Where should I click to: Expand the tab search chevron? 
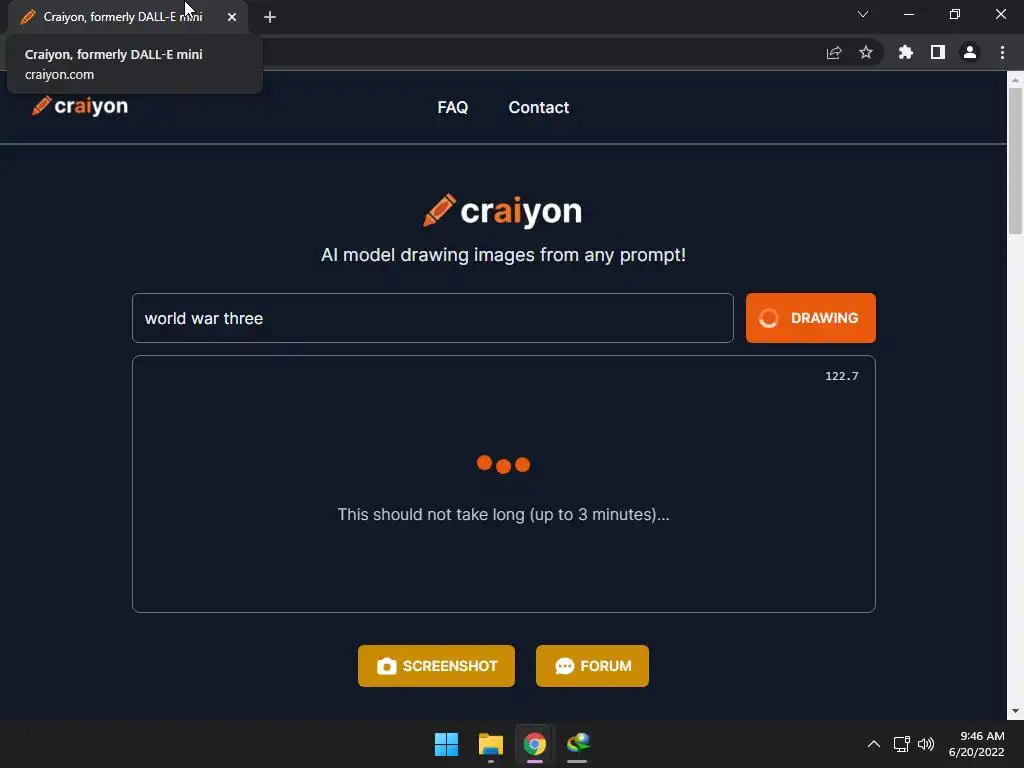point(863,14)
